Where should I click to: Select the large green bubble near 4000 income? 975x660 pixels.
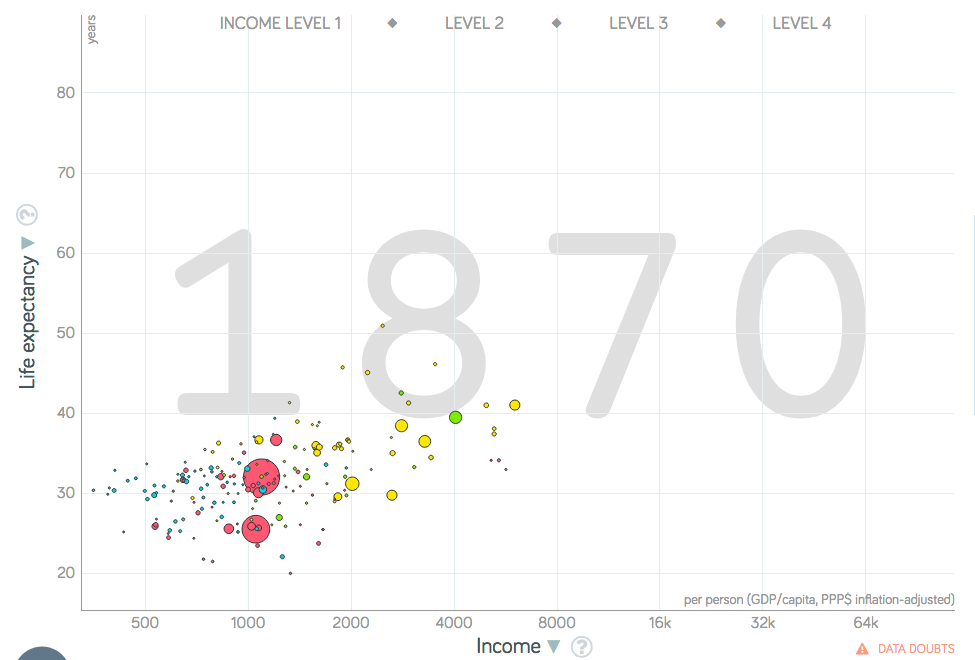click(x=455, y=417)
